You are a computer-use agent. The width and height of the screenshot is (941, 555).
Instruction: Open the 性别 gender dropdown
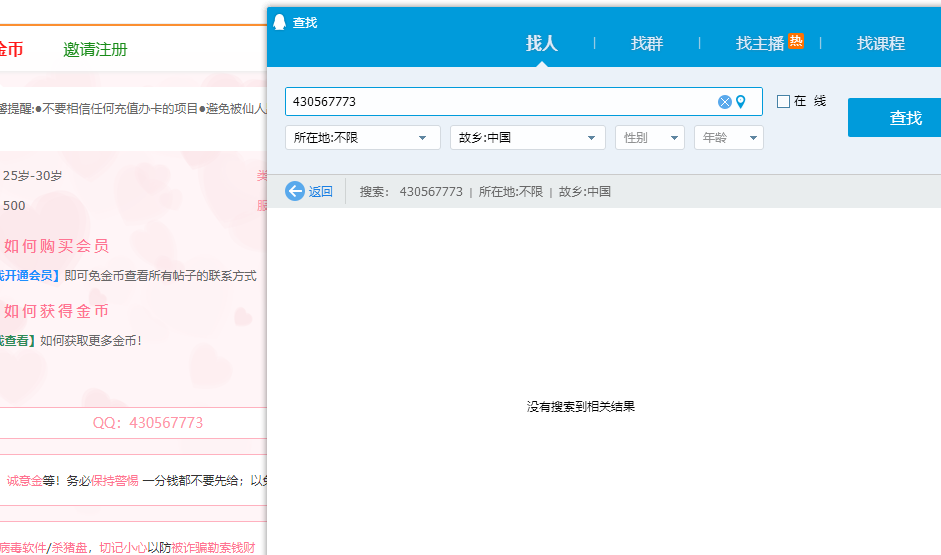click(649, 138)
